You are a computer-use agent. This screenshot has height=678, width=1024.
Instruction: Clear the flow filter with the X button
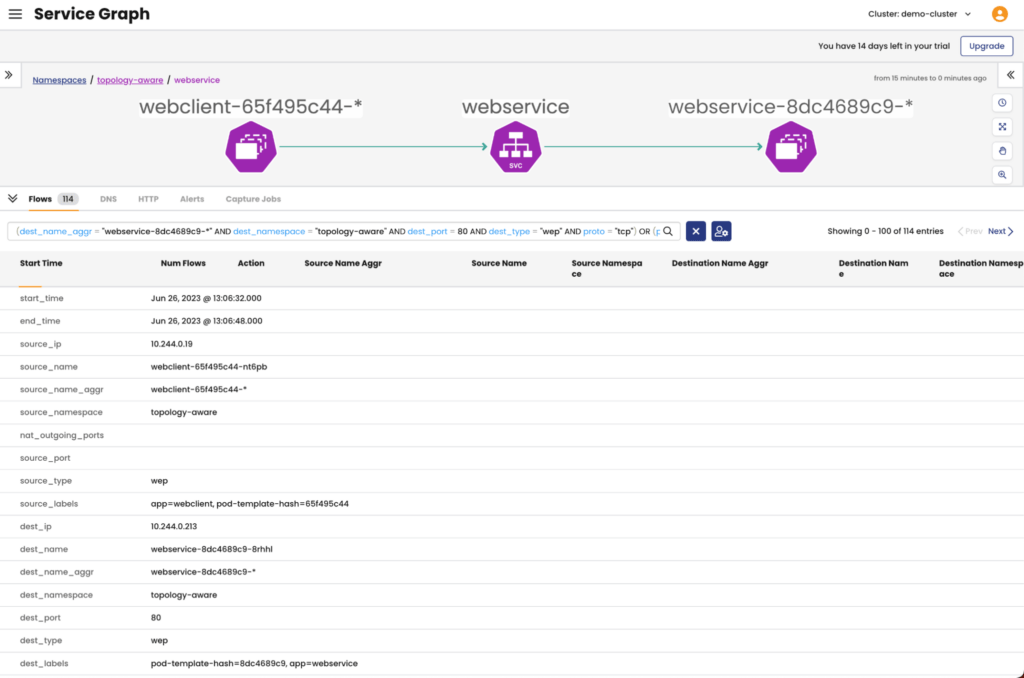[x=696, y=231]
